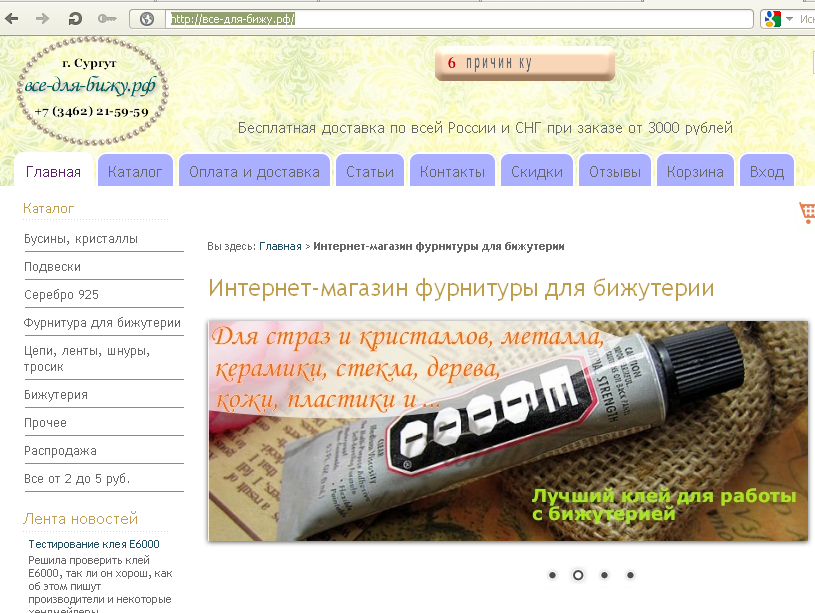This screenshot has height=613, width=815.
Task: Open Бусины, кристаллы category
Action: [81, 239]
